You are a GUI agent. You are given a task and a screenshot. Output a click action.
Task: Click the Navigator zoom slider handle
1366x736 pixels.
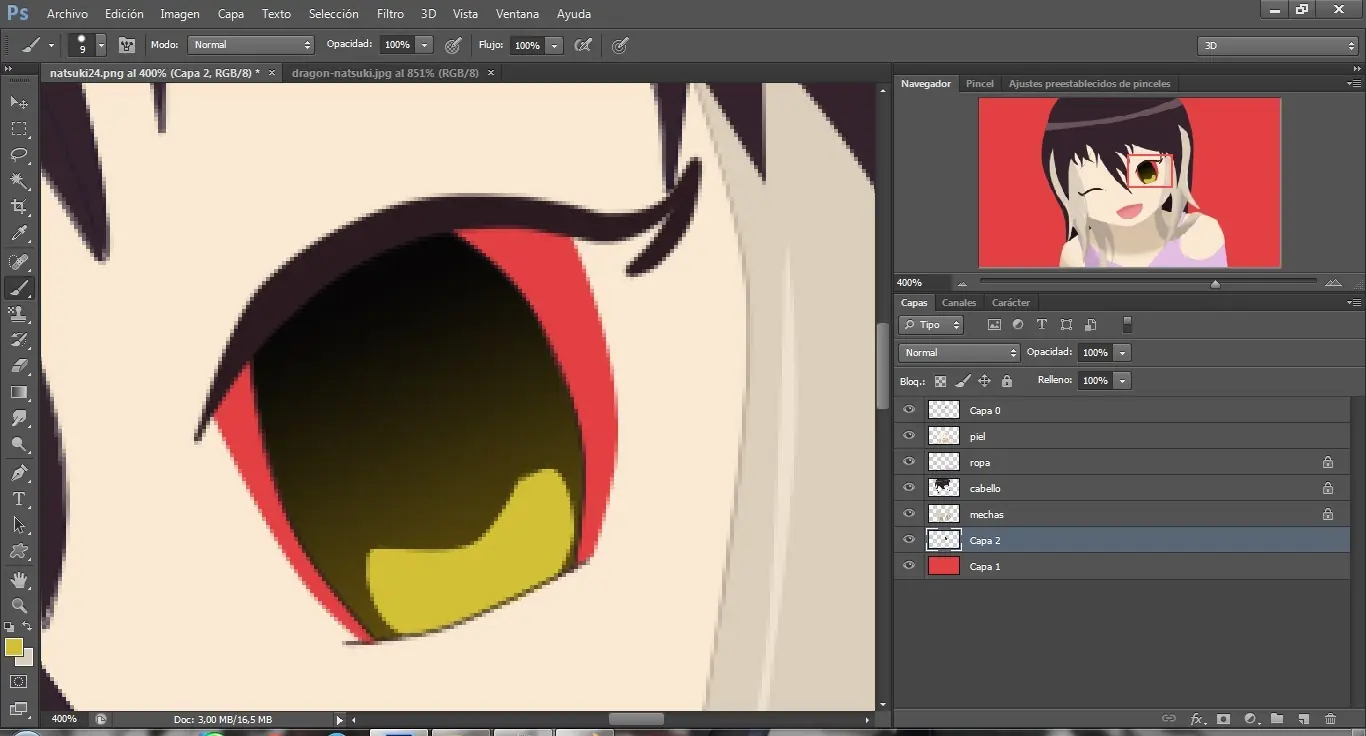(1215, 284)
